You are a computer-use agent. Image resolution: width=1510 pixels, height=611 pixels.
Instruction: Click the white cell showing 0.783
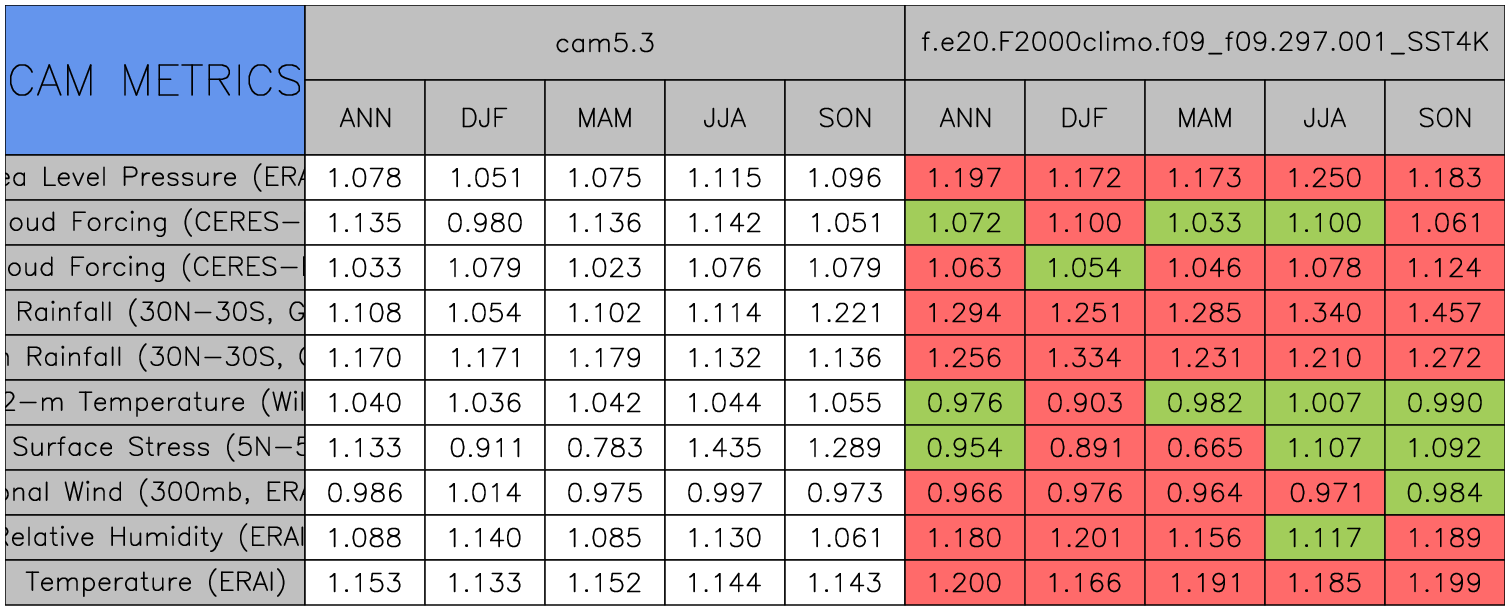point(604,448)
